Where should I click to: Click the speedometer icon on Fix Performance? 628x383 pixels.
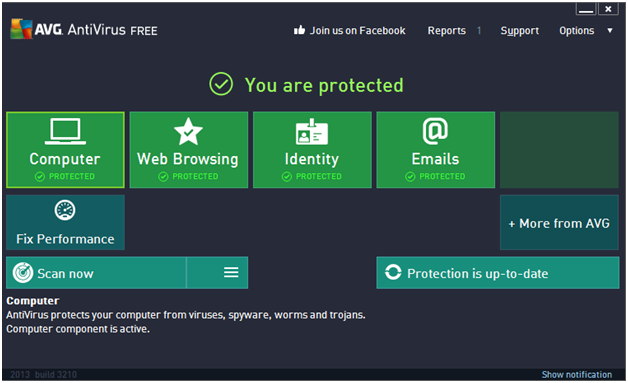(65, 210)
